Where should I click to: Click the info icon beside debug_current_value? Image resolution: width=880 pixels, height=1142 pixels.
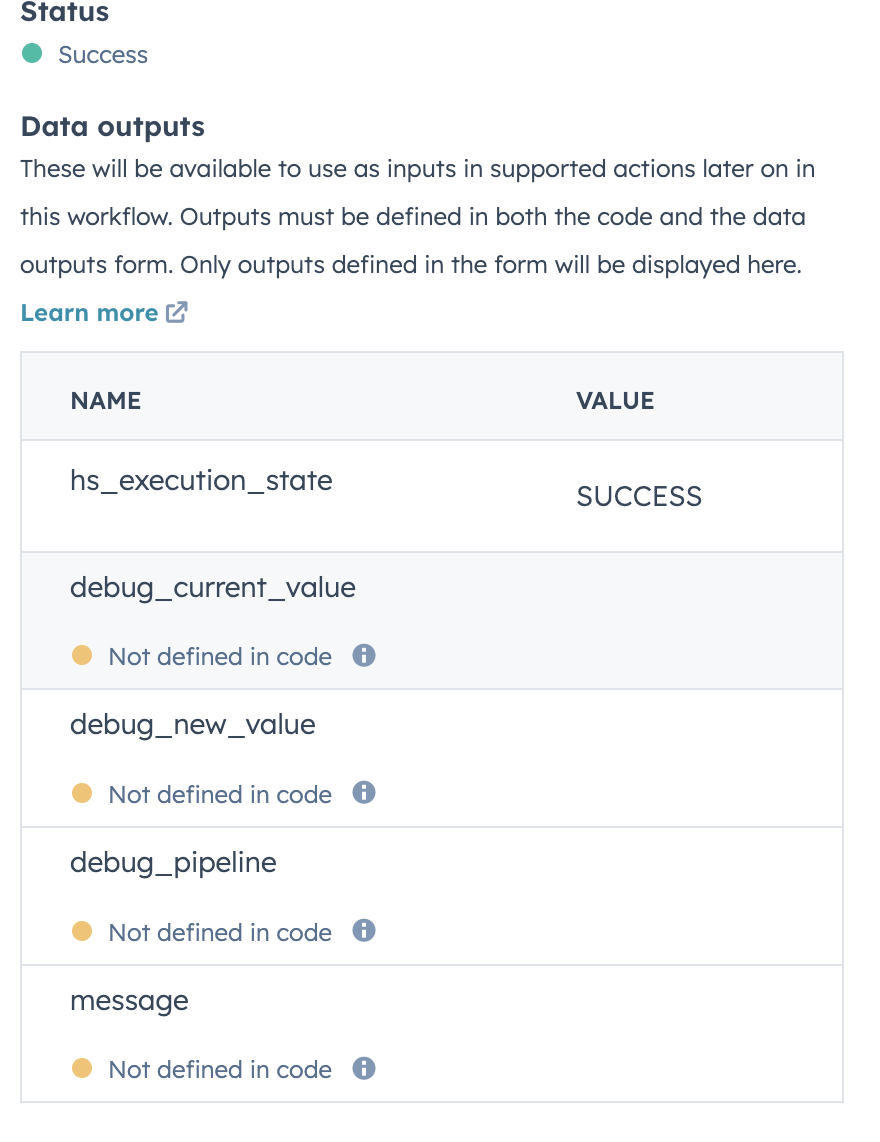coord(365,656)
